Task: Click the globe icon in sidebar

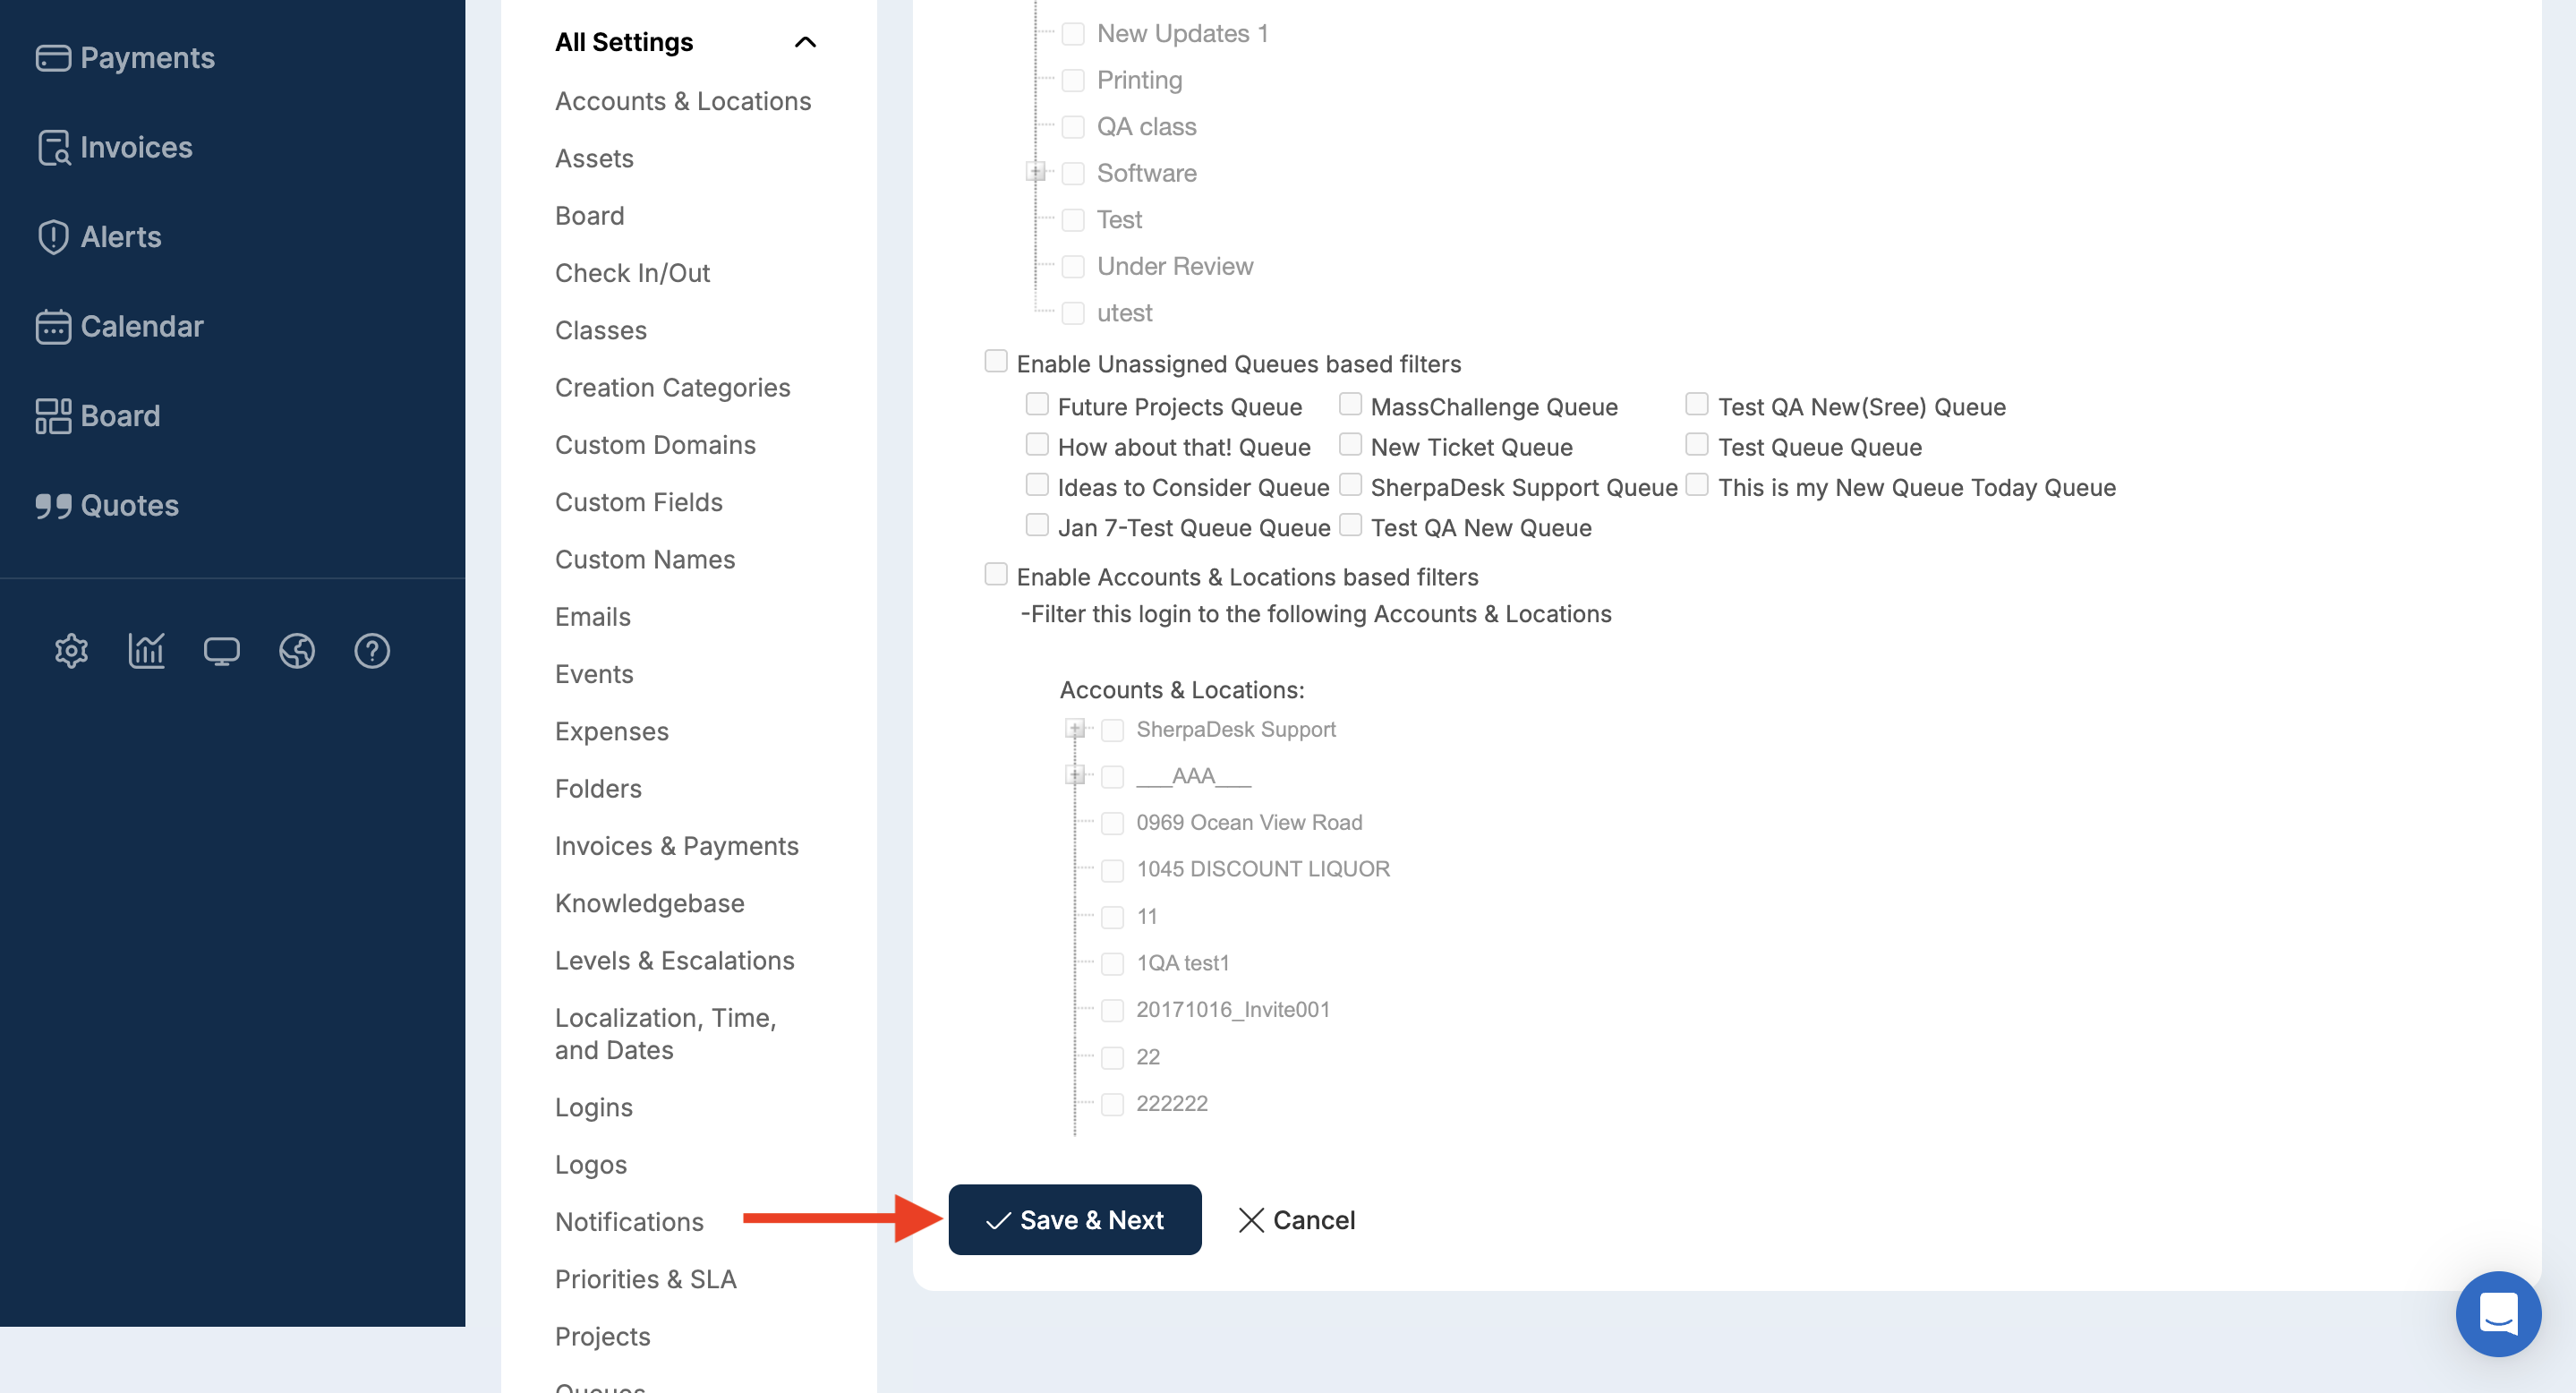Action: point(297,651)
